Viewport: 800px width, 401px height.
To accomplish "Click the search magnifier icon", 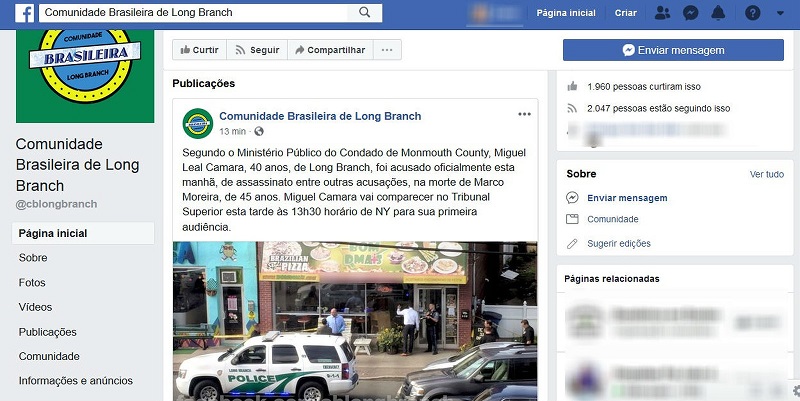I will [364, 12].
